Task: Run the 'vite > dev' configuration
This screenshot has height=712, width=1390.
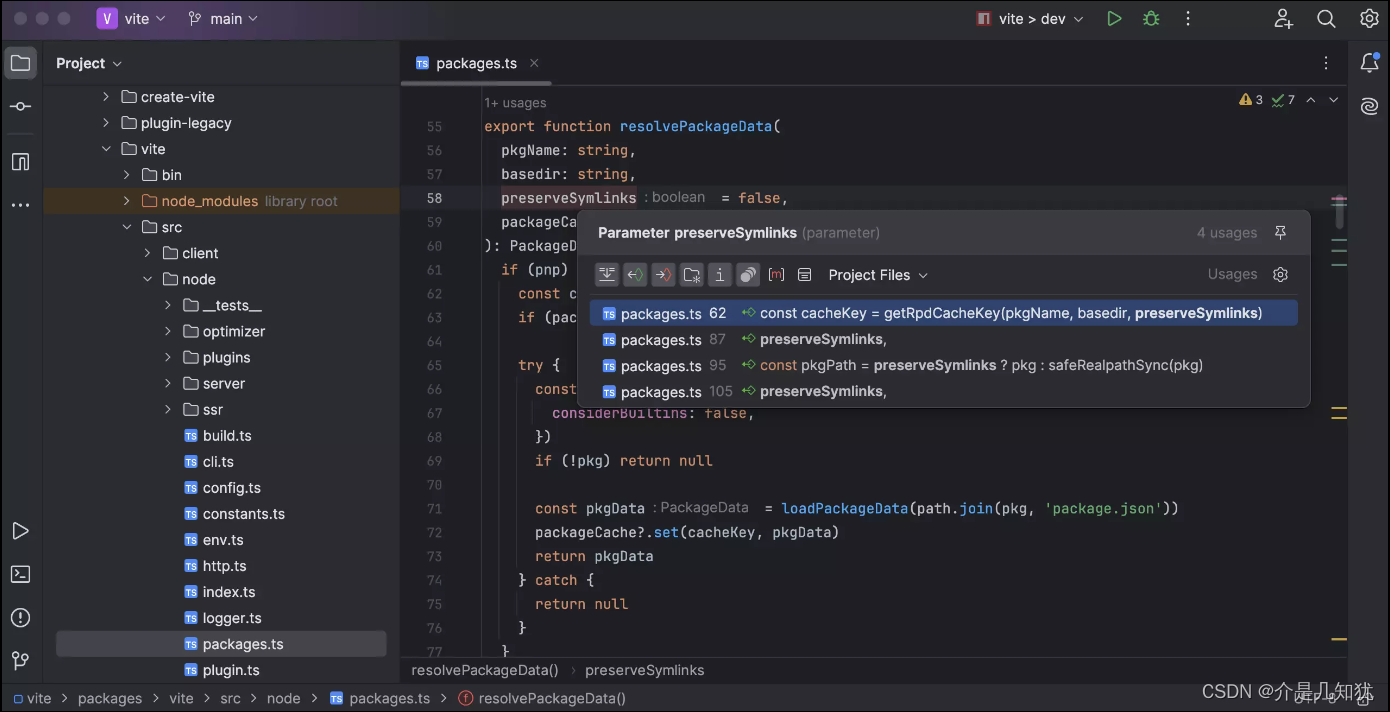Action: coord(1114,19)
